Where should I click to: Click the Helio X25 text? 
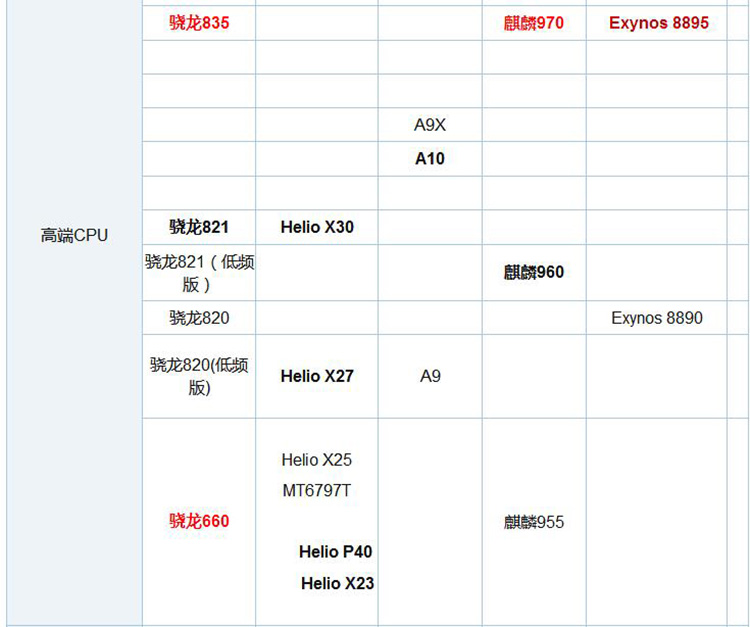click(x=317, y=460)
